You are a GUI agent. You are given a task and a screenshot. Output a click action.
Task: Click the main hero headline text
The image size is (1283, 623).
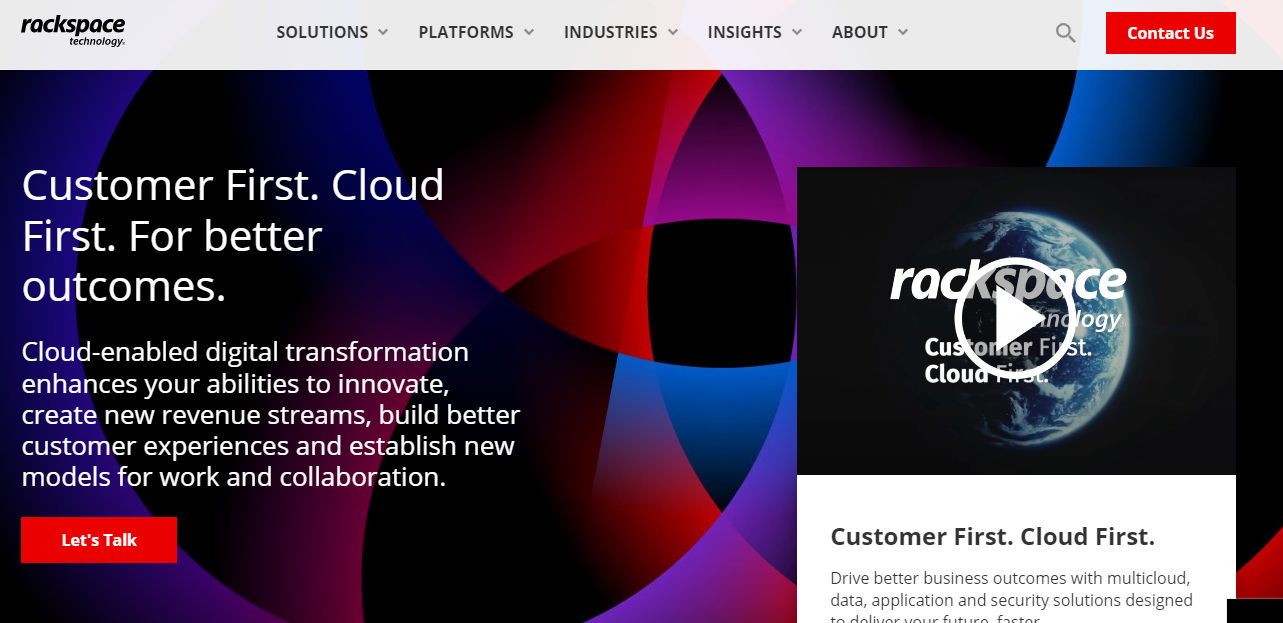[233, 236]
